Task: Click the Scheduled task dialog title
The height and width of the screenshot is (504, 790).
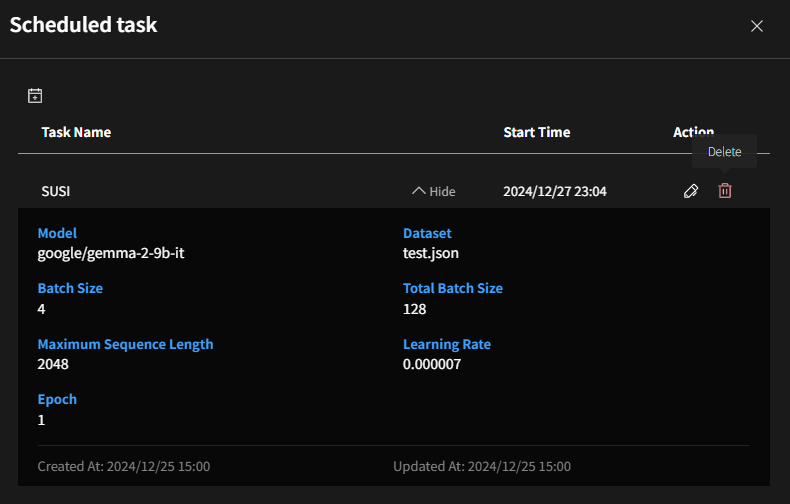Action: coord(83,25)
